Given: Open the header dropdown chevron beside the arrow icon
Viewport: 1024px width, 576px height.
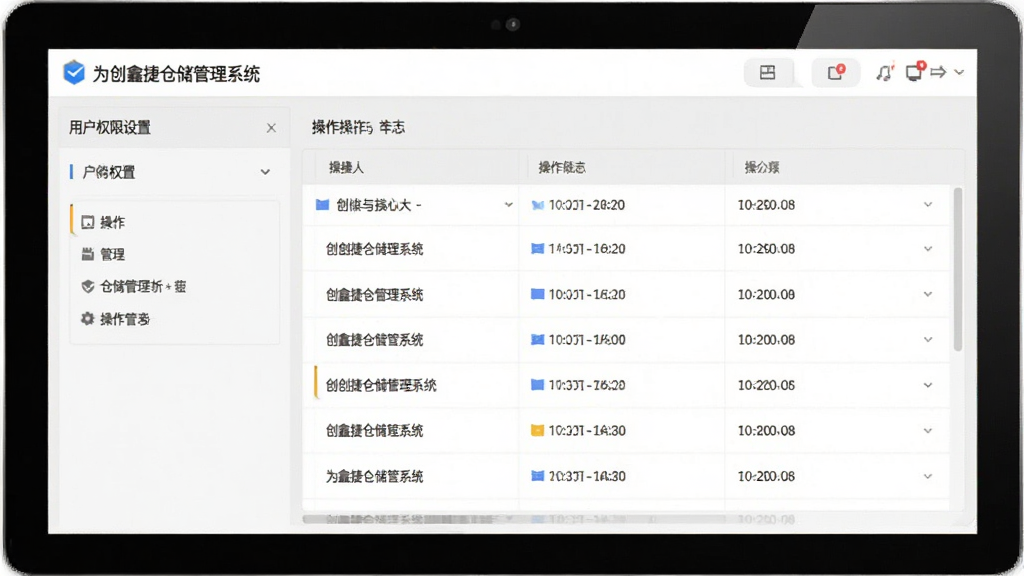Looking at the screenshot, I should (959, 72).
